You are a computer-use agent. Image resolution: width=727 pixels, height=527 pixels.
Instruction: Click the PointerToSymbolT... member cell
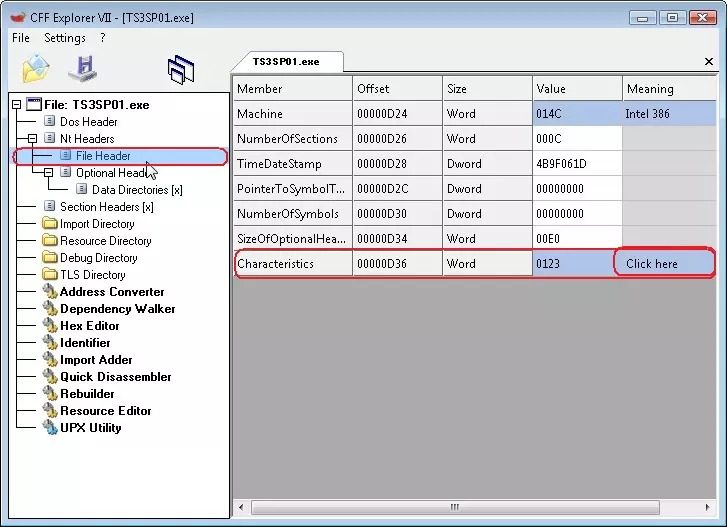point(293,189)
